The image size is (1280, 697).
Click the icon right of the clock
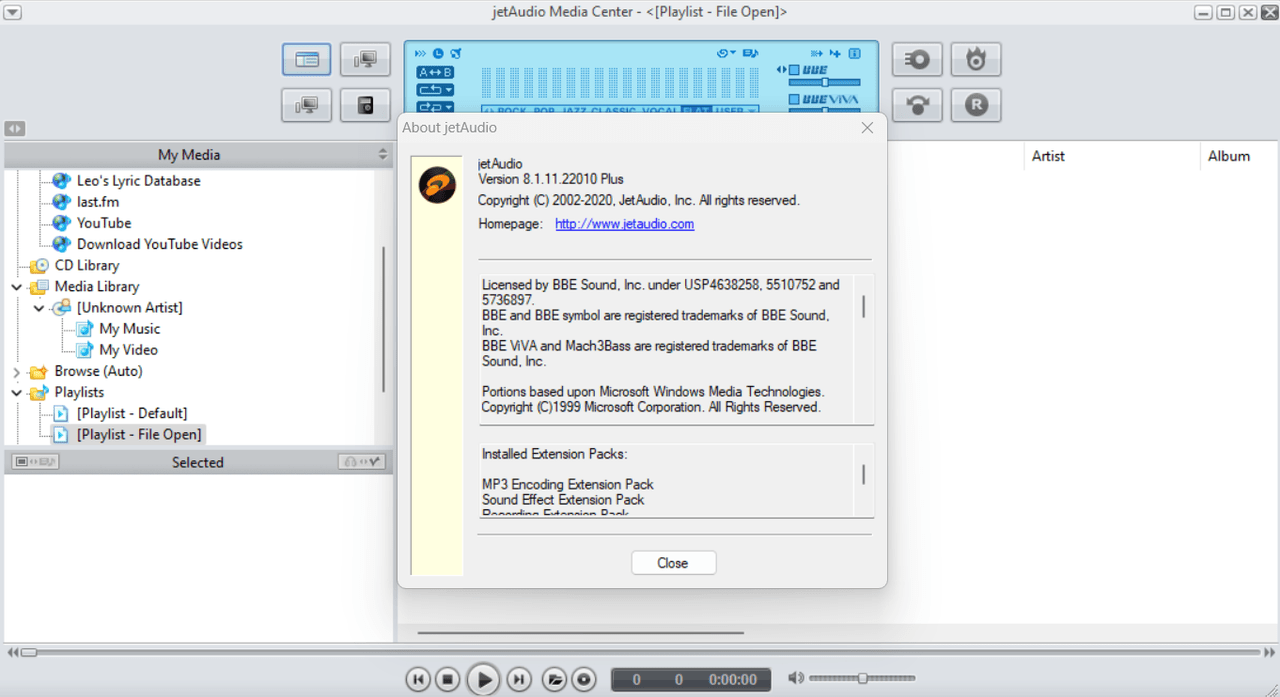pyautogui.click(x=455, y=53)
